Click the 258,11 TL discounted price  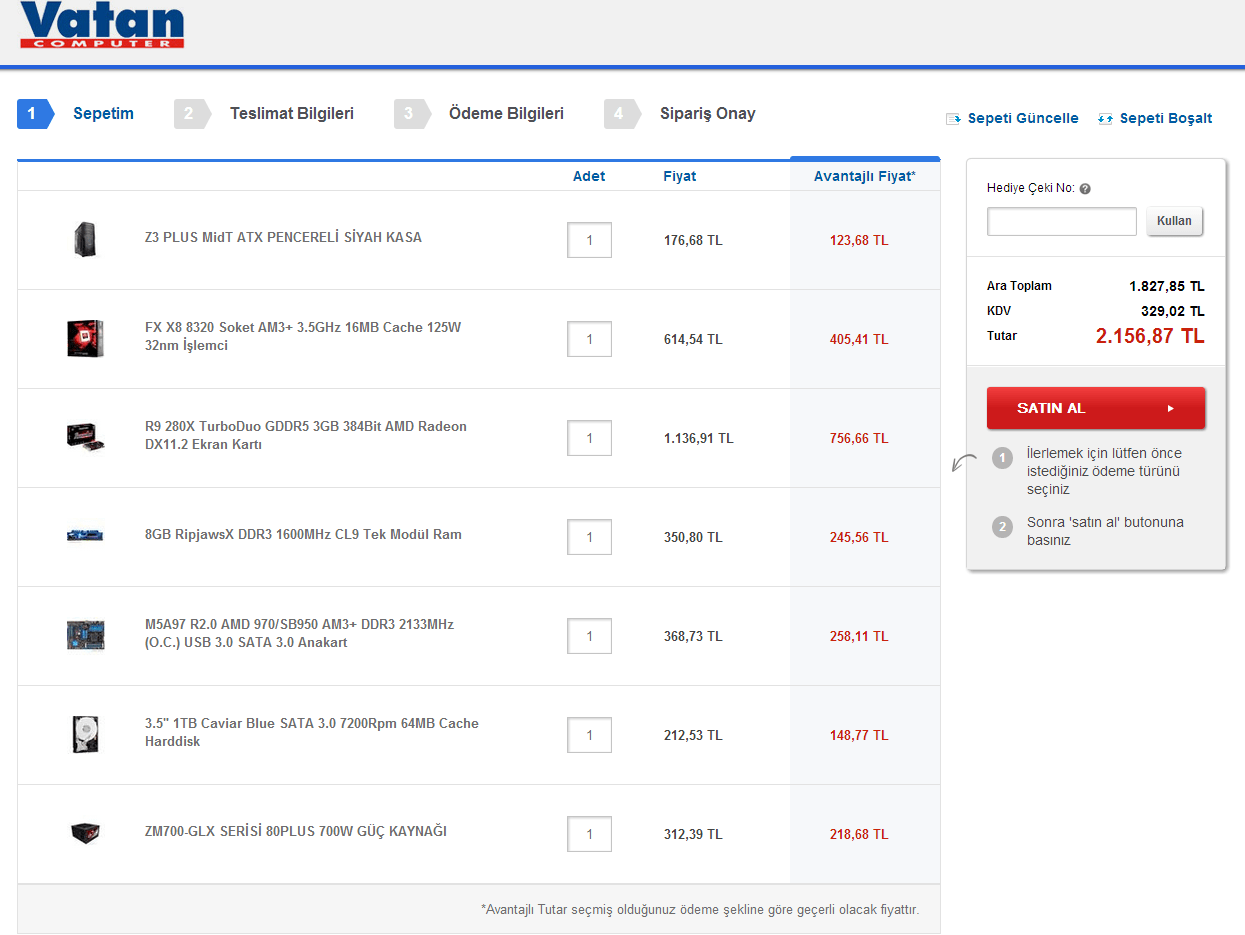(x=859, y=636)
